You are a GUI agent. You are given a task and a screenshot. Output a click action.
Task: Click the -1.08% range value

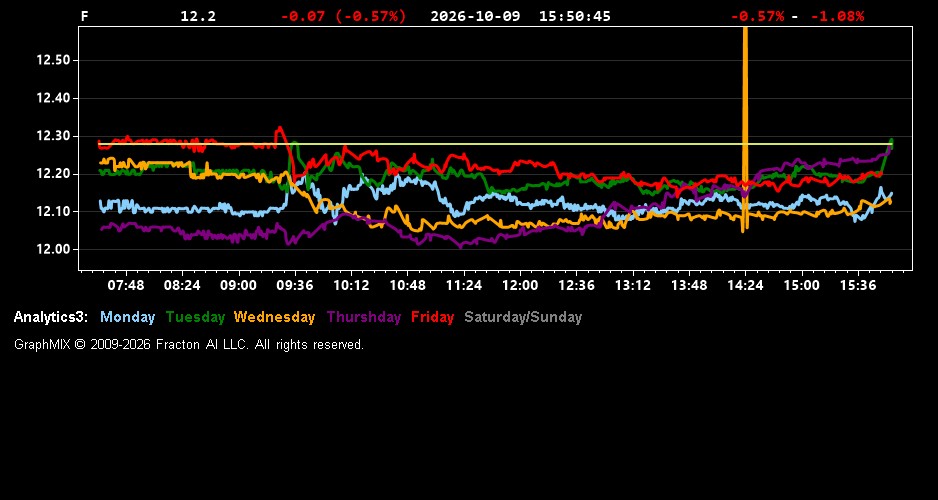pyautogui.click(x=837, y=16)
